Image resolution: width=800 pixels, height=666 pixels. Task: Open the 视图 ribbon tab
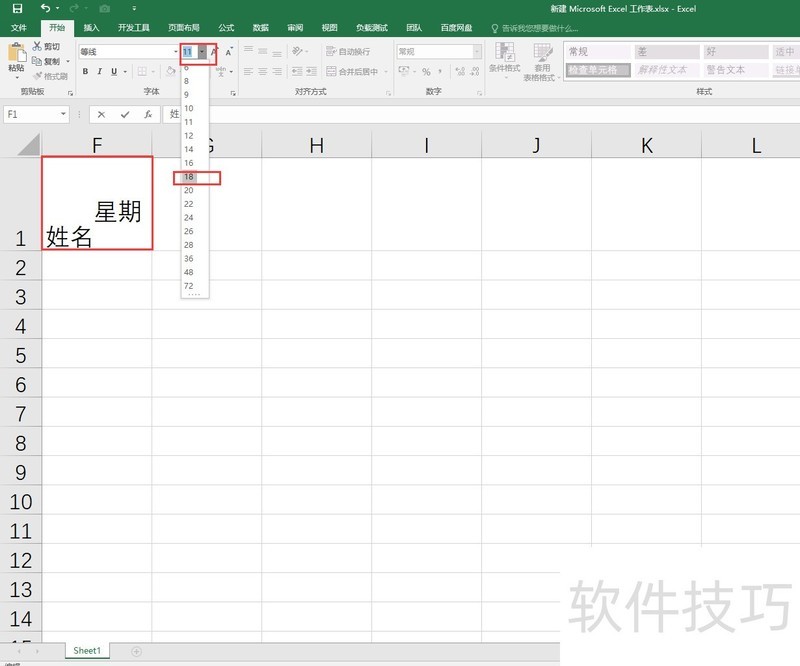click(x=330, y=28)
